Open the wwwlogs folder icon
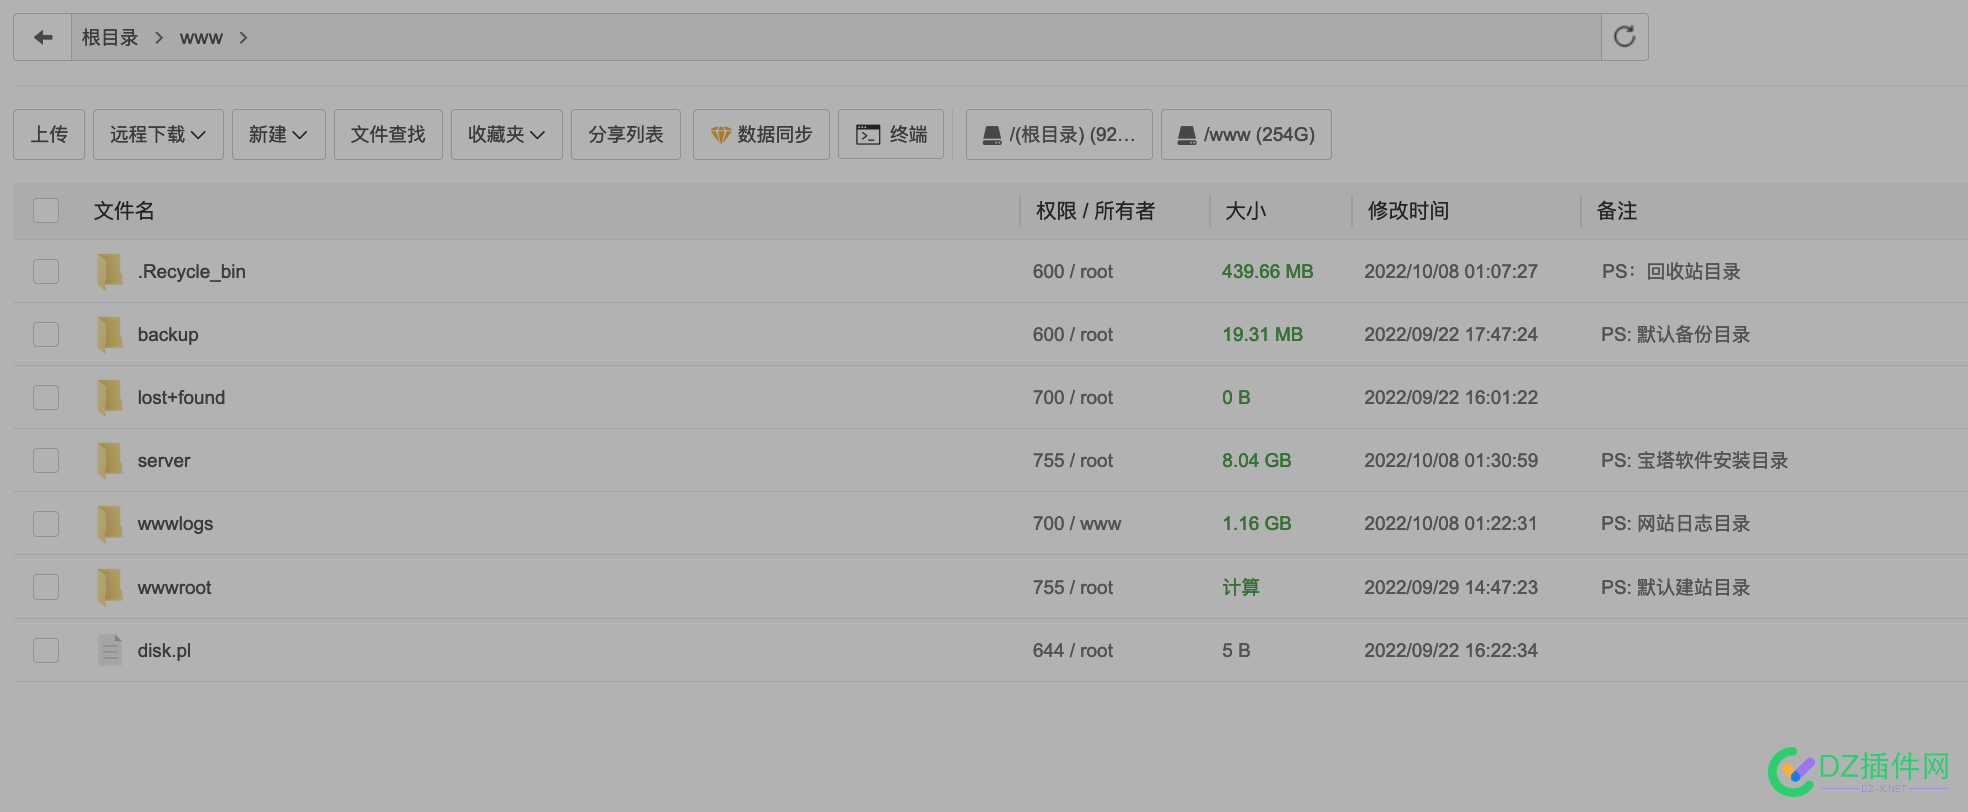Viewport: 1968px width, 812px height. click(110, 523)
